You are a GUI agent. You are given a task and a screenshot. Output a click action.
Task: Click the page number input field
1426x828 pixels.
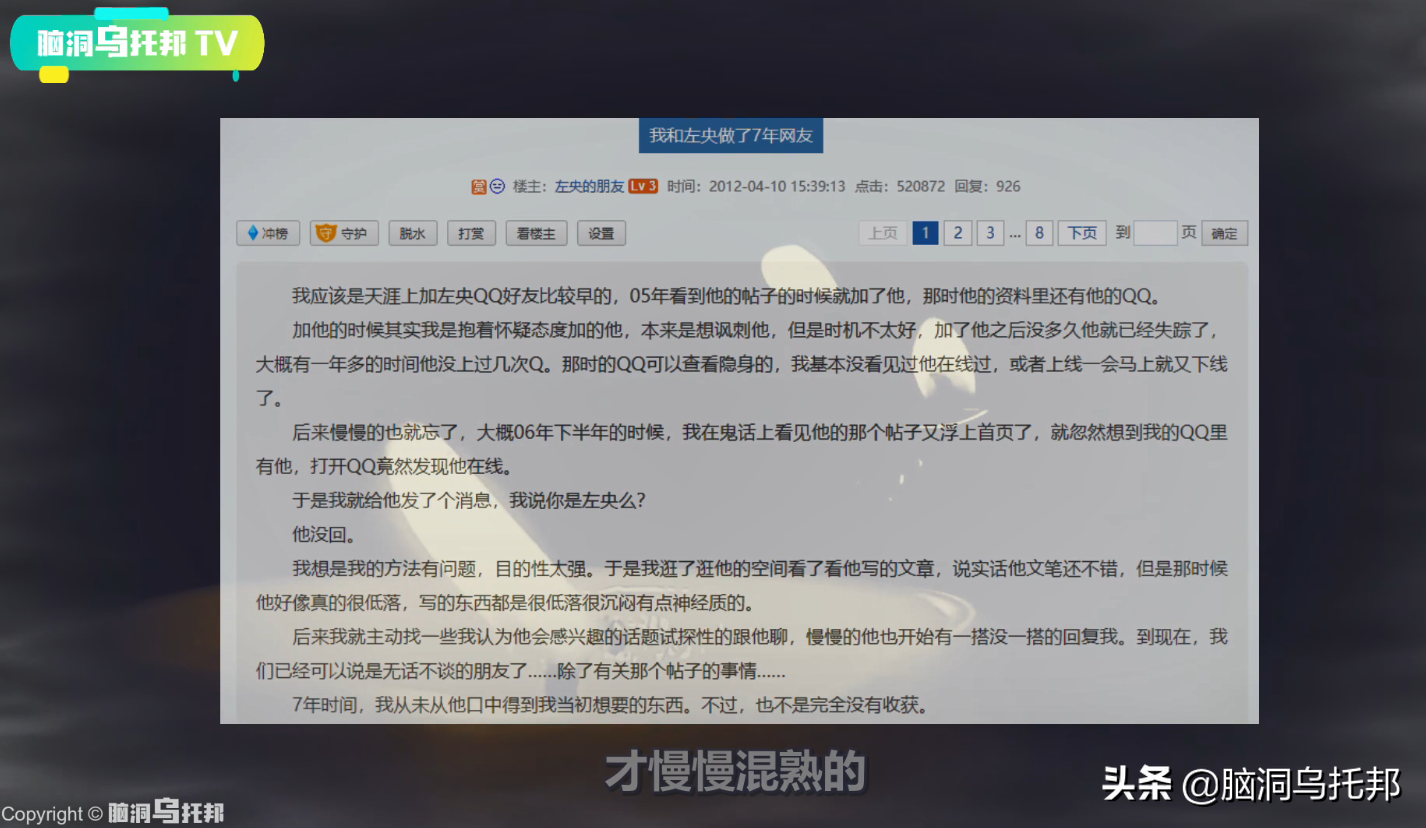1155,233
